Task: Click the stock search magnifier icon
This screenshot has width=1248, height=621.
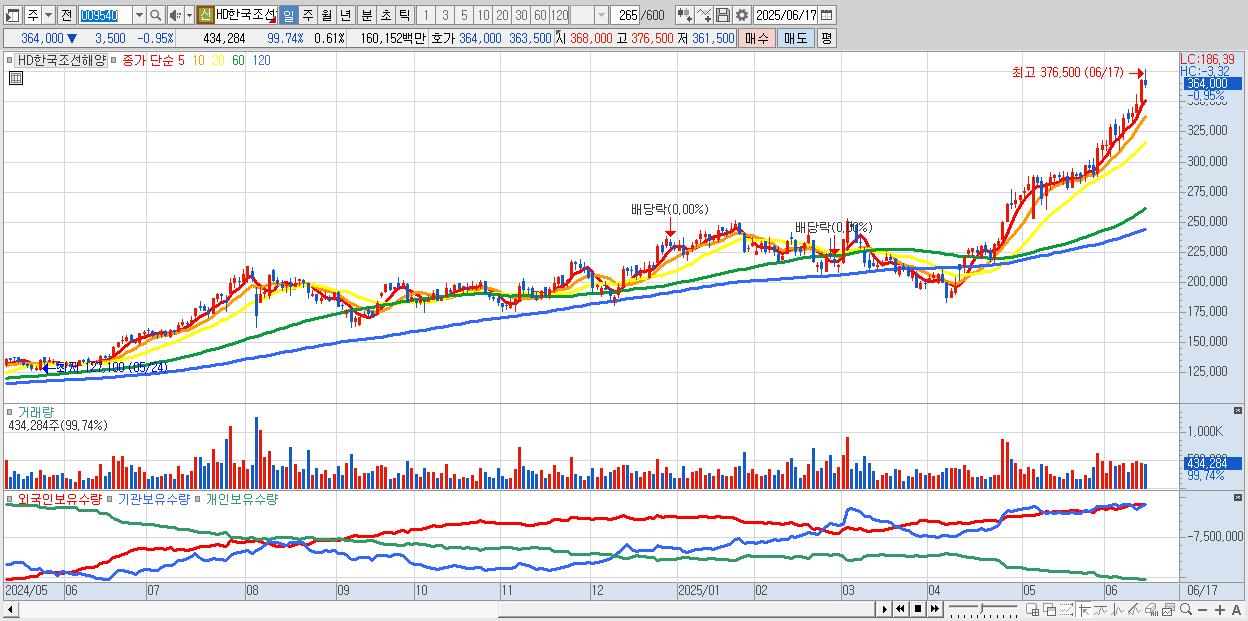Action: [156, 15]
